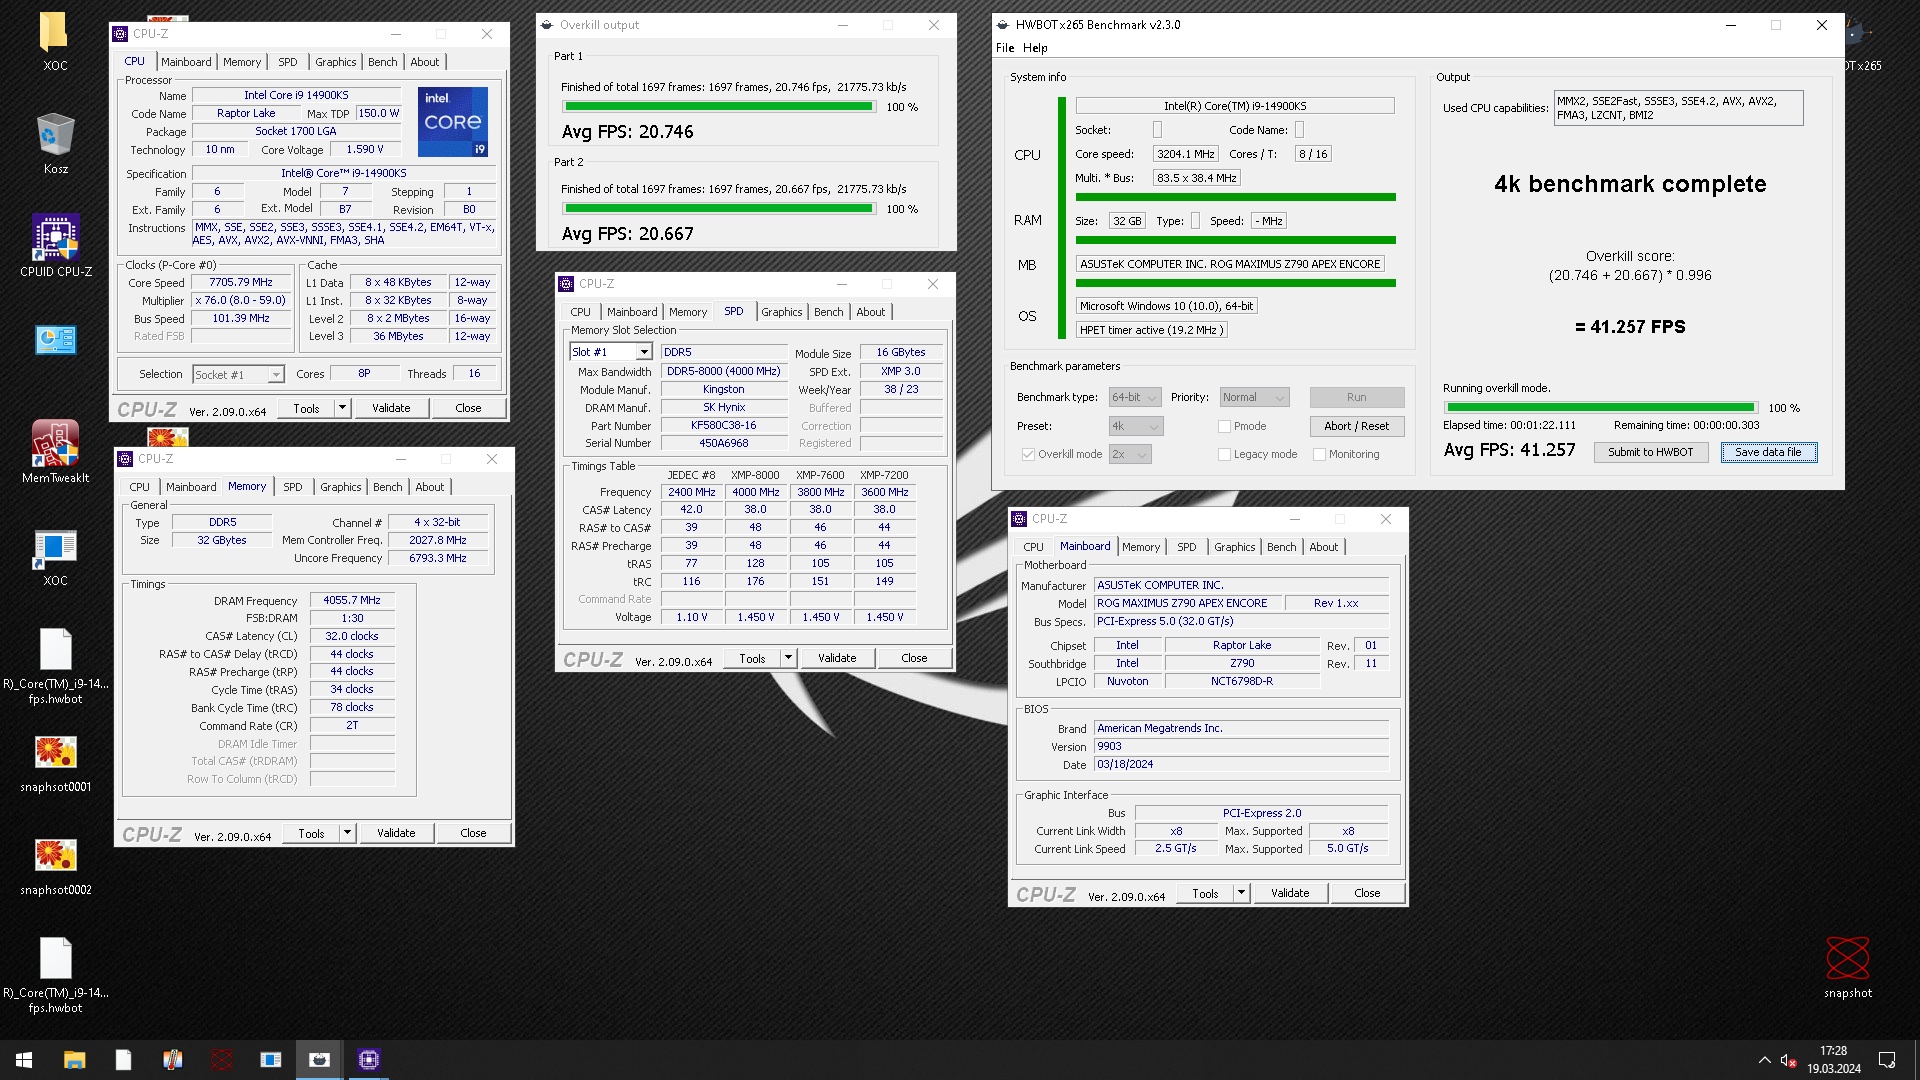Switch to Graphics tab in CPU-Z Memory window
1920x1080 pixels.
pyautogui.click(x=341, y=487)
